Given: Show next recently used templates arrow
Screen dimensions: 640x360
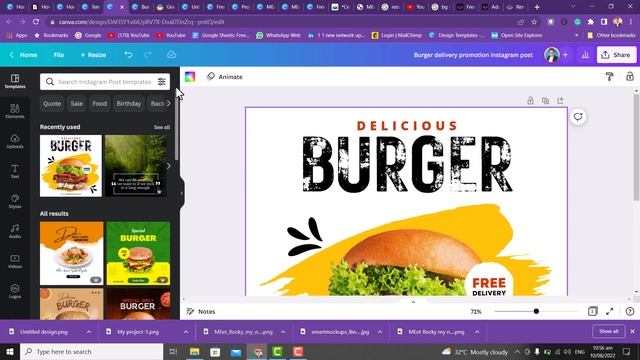Looking at the screenshot, I should (x=168, y=166).
